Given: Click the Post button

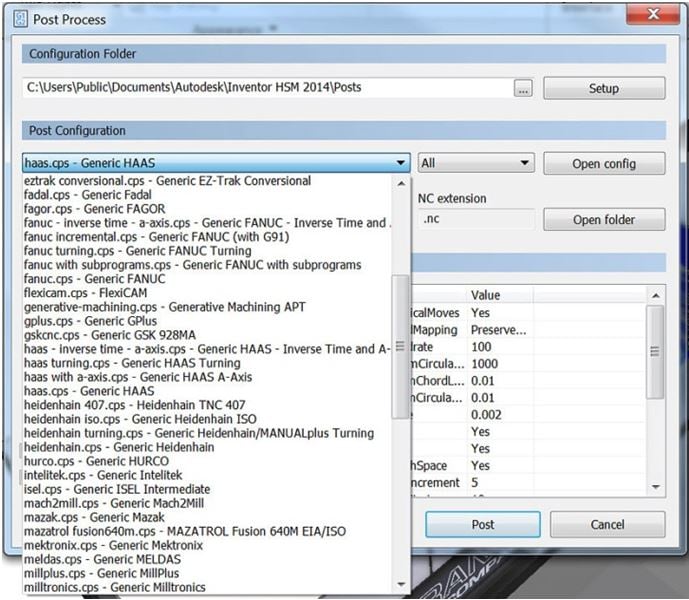Looking at the screenshot, I should 483,524.
